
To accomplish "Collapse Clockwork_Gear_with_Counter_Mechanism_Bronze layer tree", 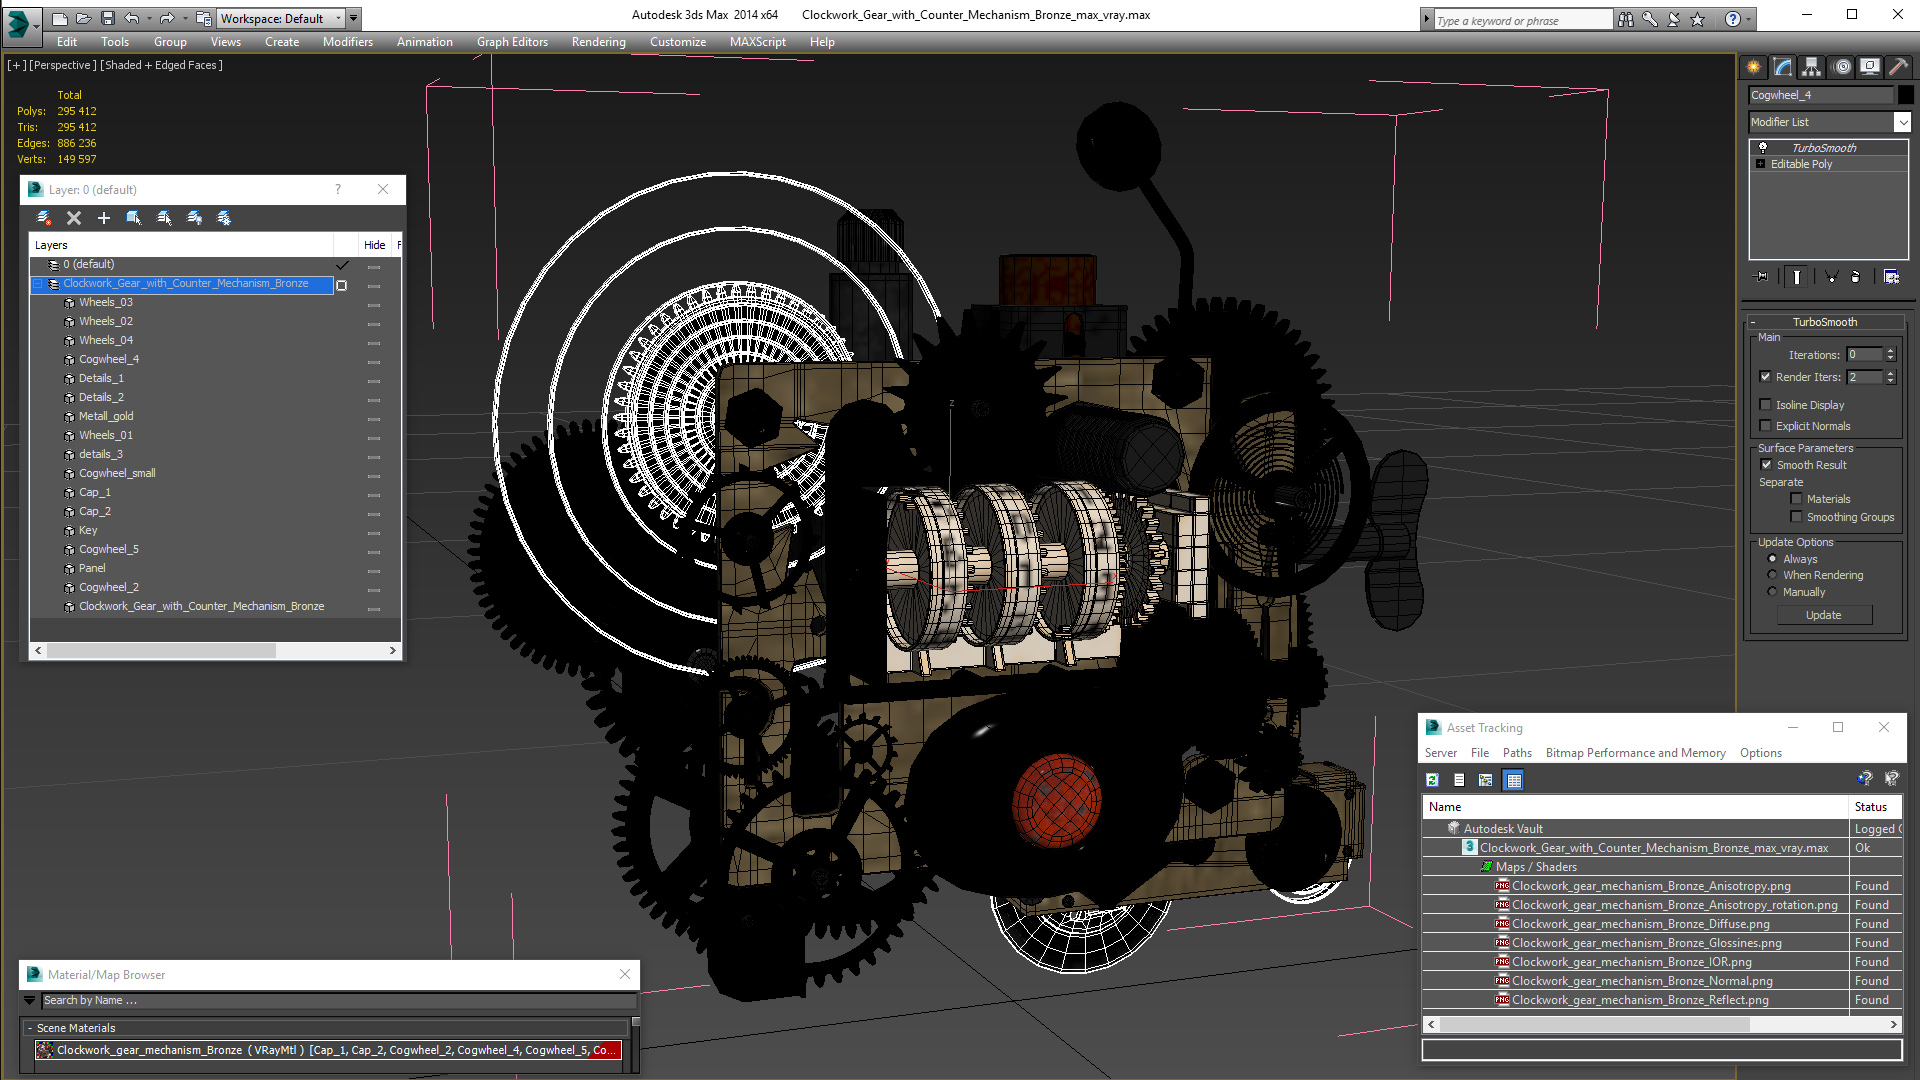I will [38, 284].
